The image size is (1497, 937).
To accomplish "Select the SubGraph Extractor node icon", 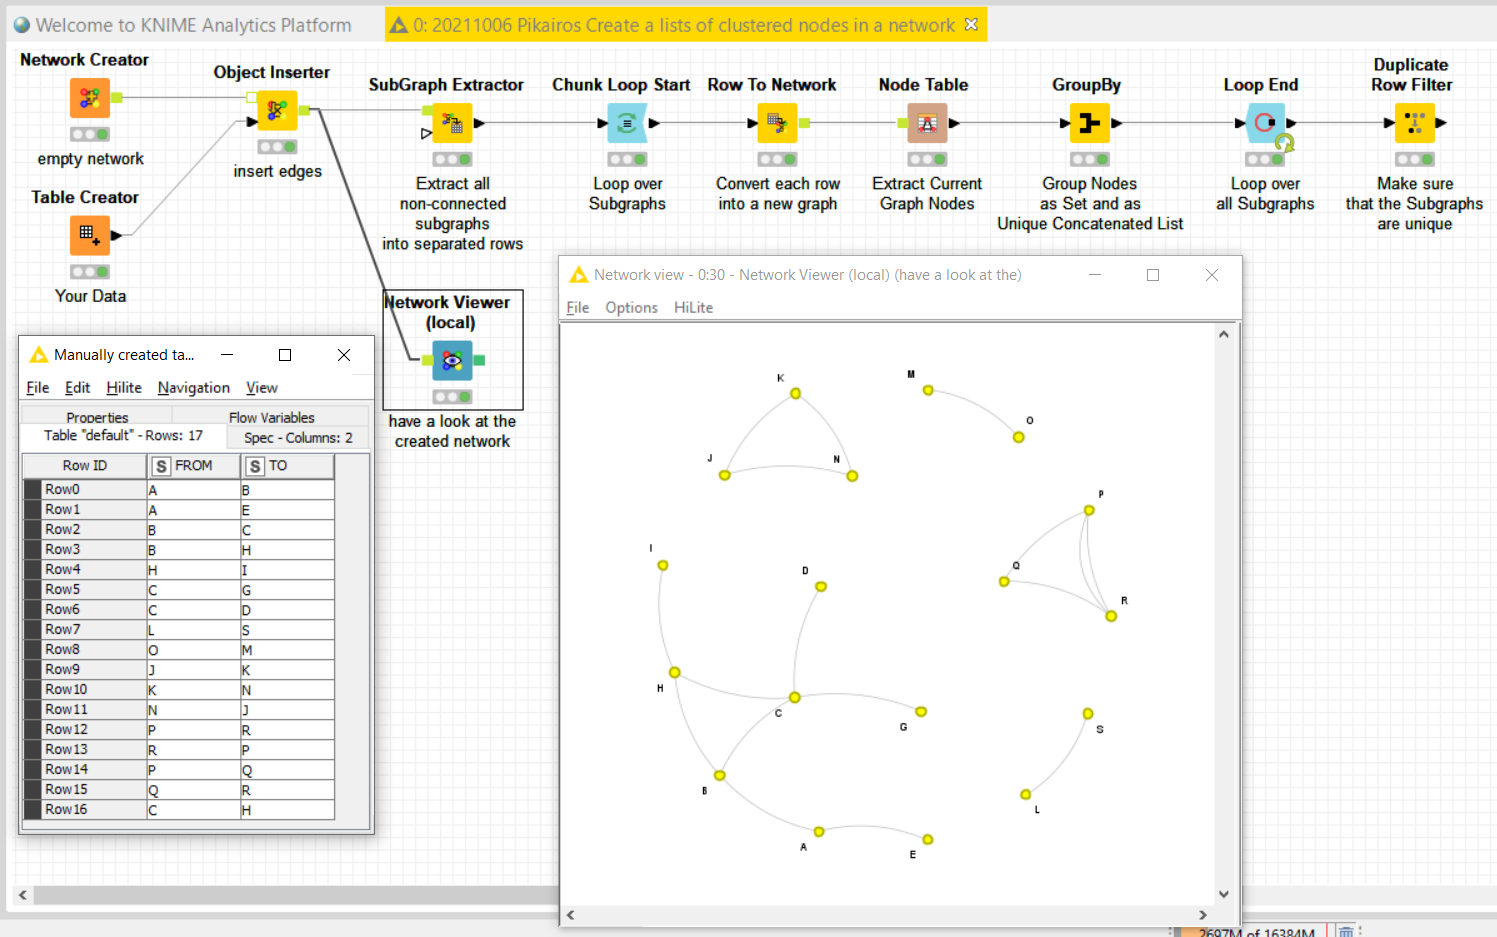I will 452,123.
